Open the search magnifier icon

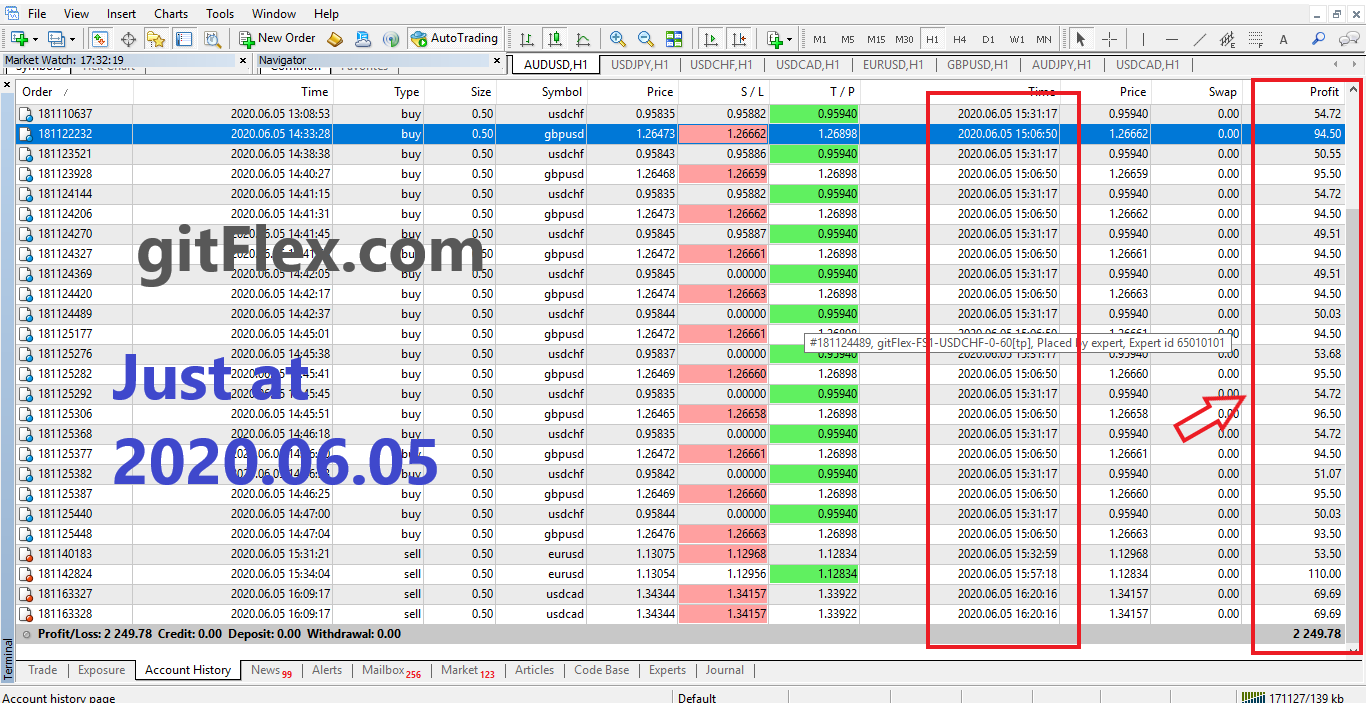point(1319,39)
